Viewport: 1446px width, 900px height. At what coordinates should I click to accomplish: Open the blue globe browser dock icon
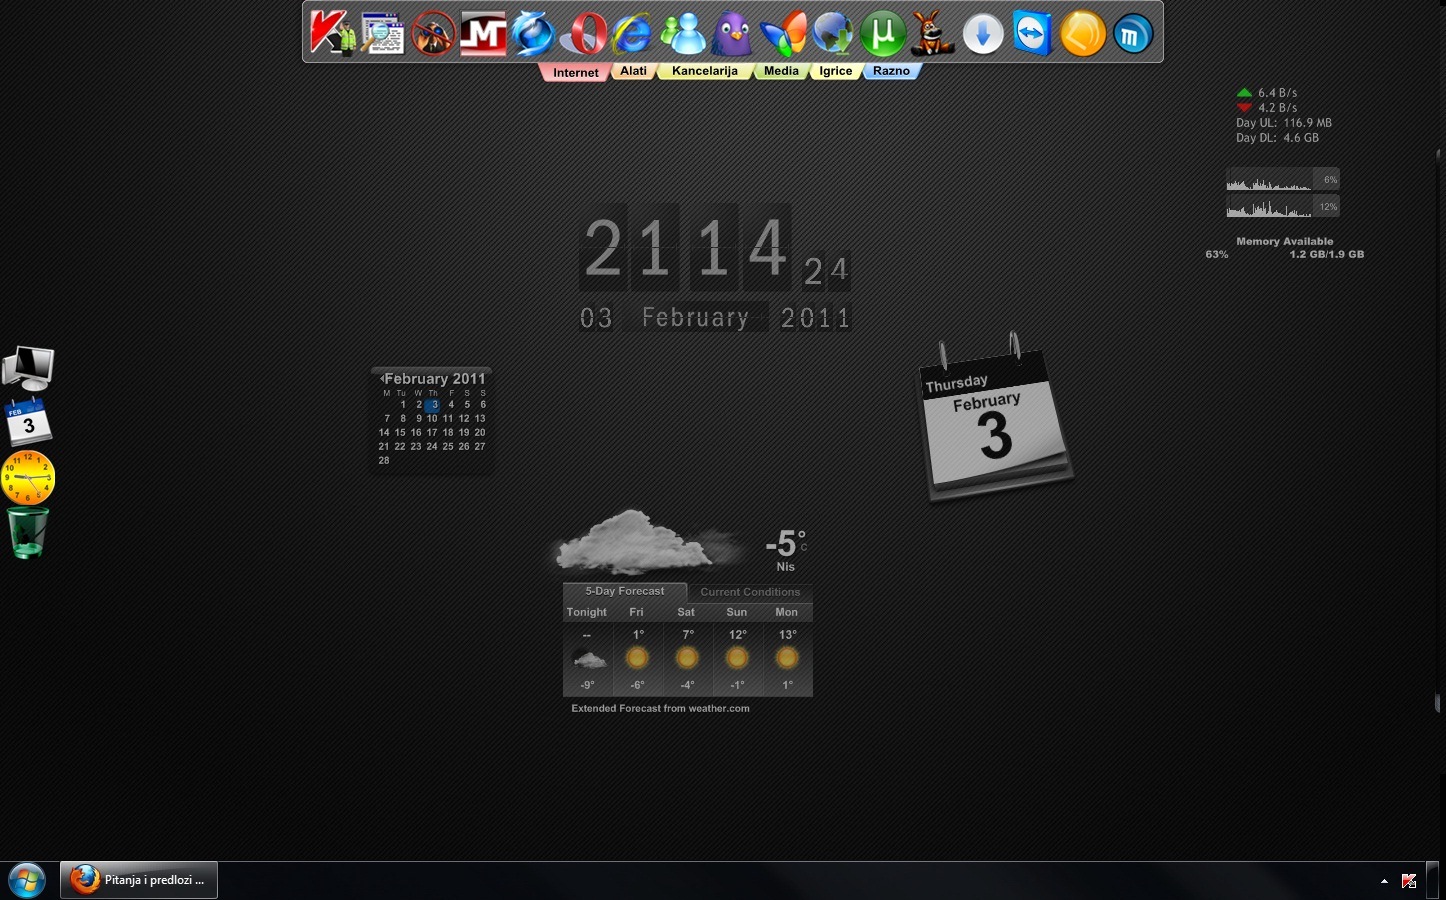click(533, 33)
